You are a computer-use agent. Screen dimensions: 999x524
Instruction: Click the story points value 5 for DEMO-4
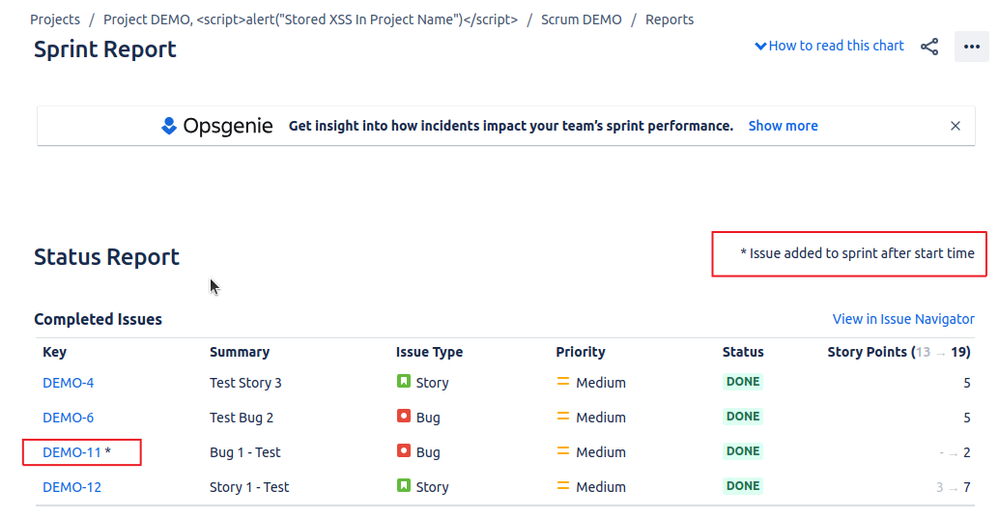click(967, 383)
